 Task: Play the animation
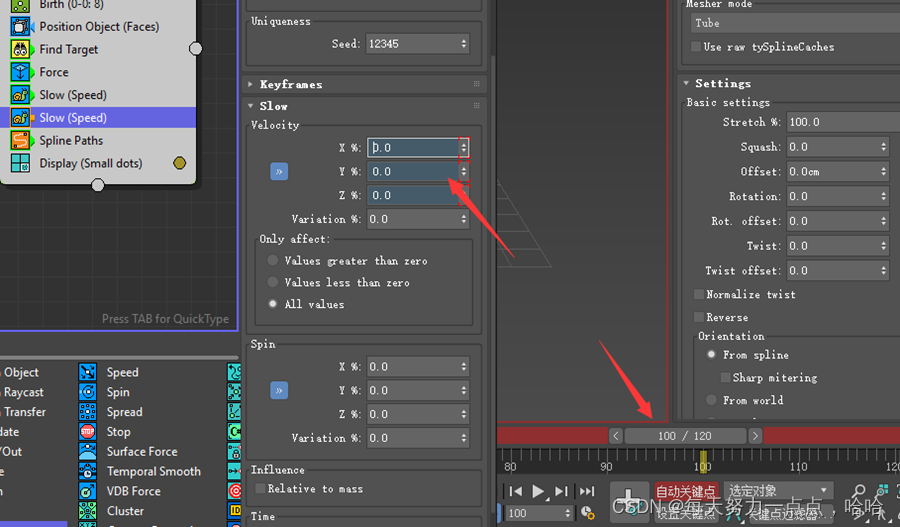(538, 491)
